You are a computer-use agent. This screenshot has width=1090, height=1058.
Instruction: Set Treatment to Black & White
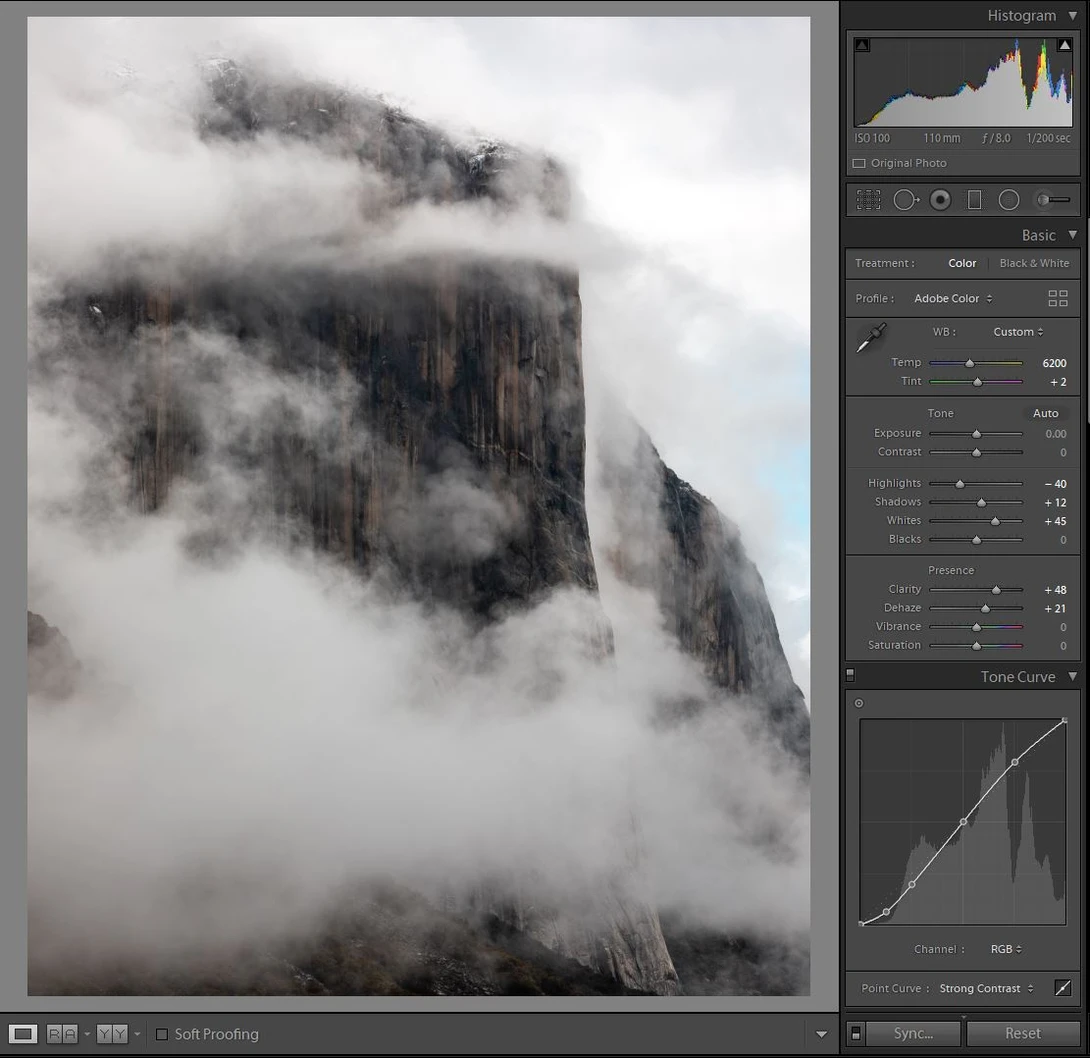[x=1034, y=263]
